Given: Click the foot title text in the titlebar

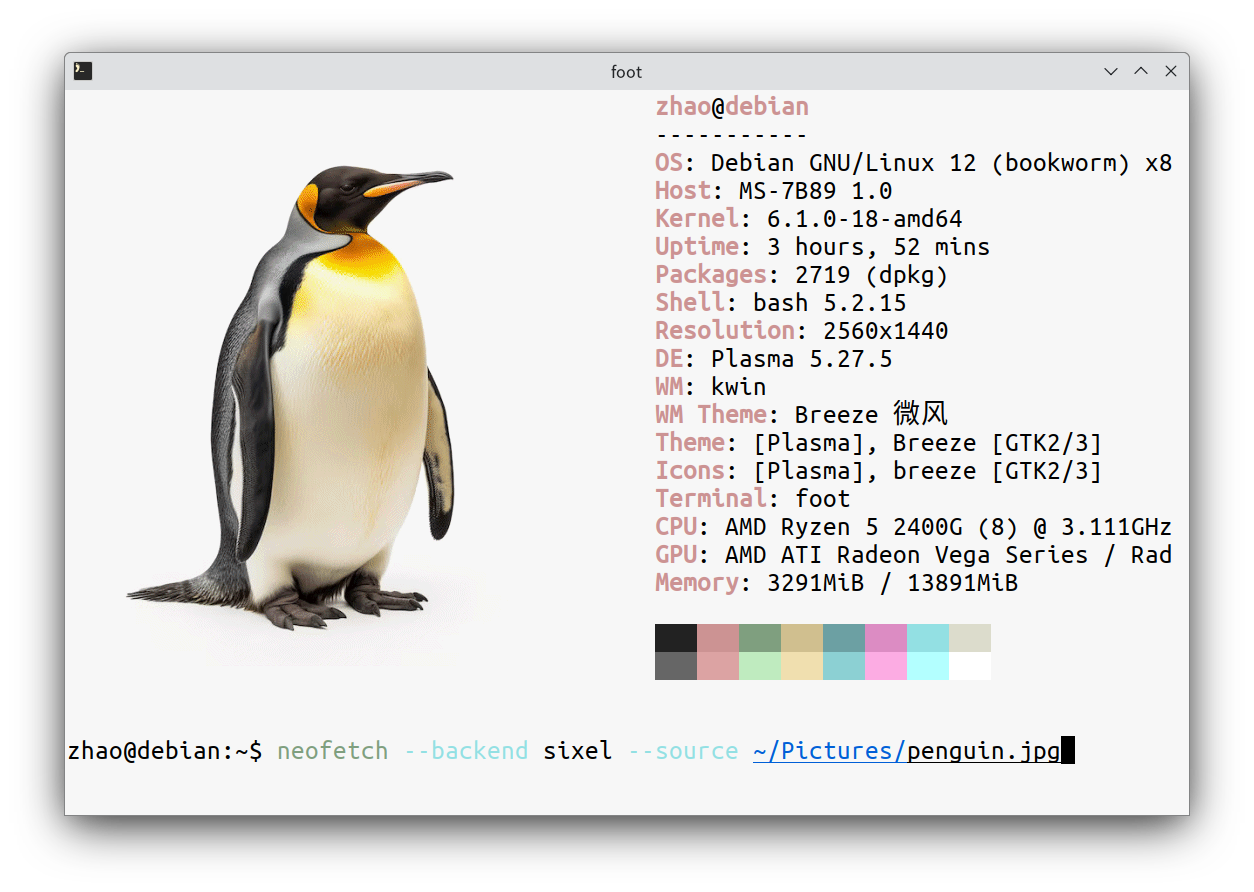Looking at the screenshot, I should pyautogui.click(x=627, y=71).
